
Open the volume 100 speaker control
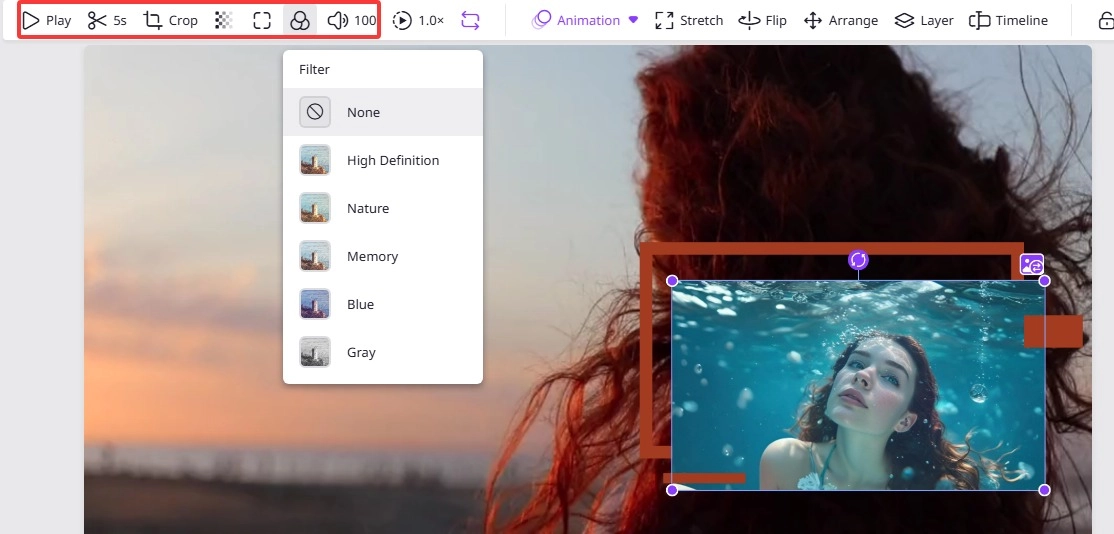352,21
